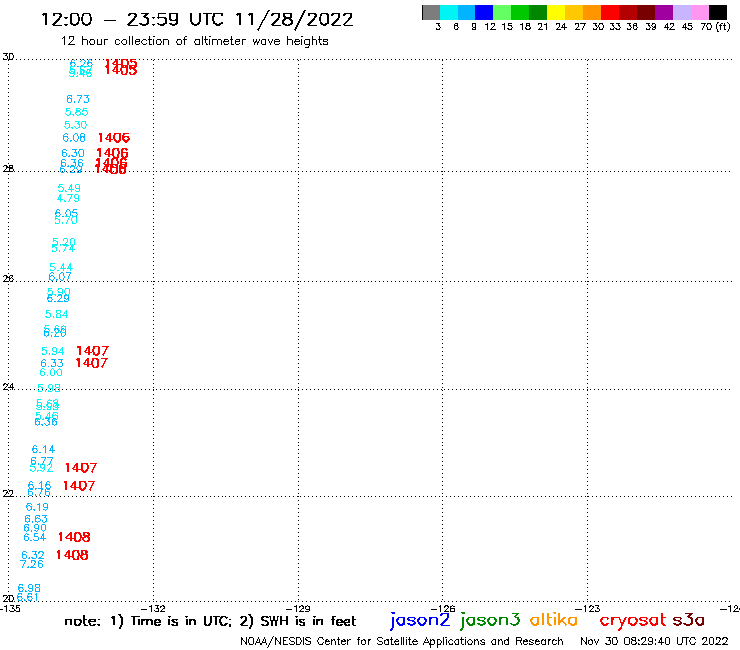Viewport: 740px width, 650px height.
Task: Click the 1407 time label beside 5.94
Action: 92,351
